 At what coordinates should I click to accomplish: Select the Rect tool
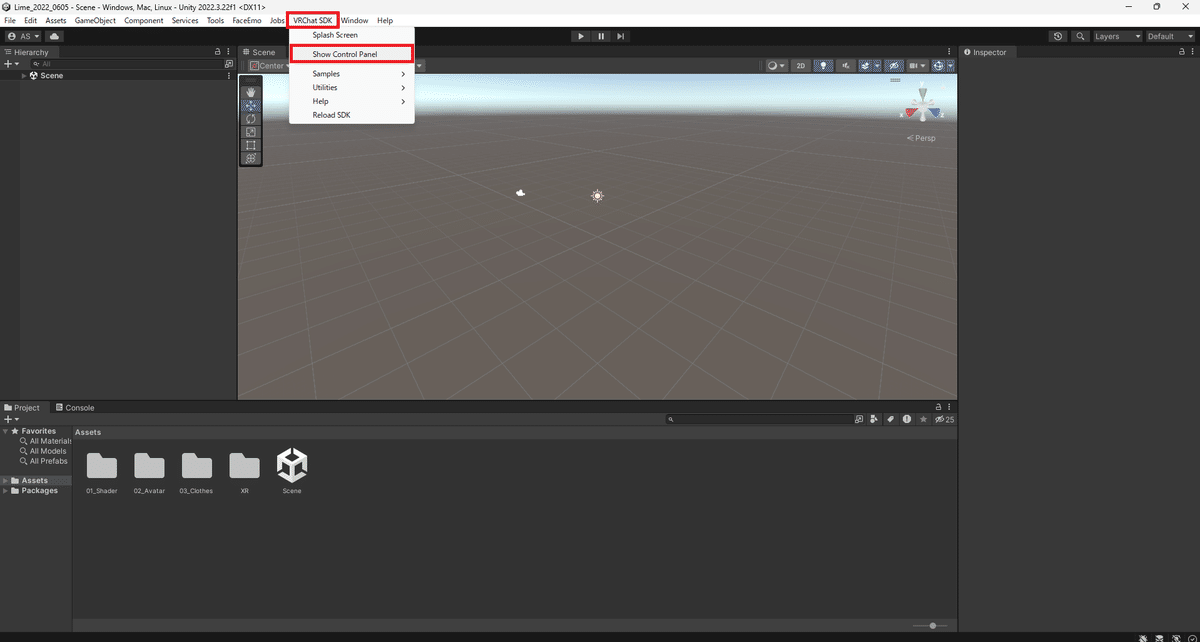click(251, 145)
